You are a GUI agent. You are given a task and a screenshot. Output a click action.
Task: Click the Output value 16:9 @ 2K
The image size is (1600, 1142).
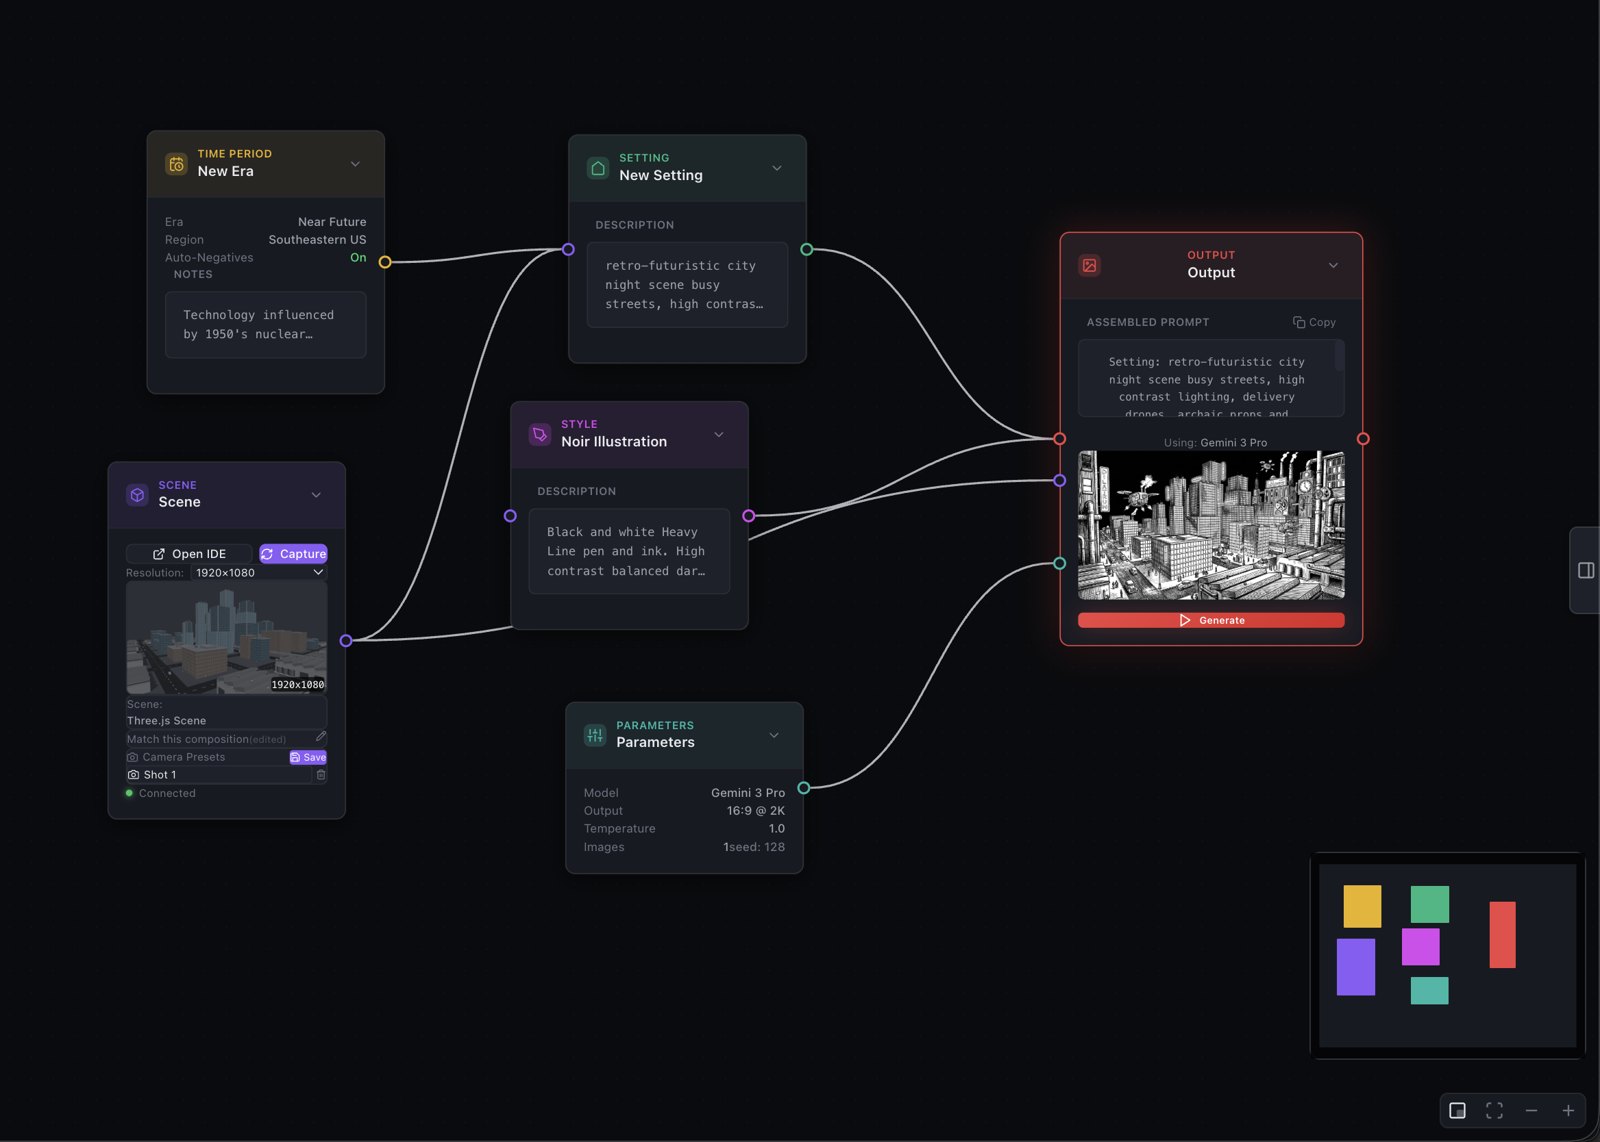click(756, 811)
